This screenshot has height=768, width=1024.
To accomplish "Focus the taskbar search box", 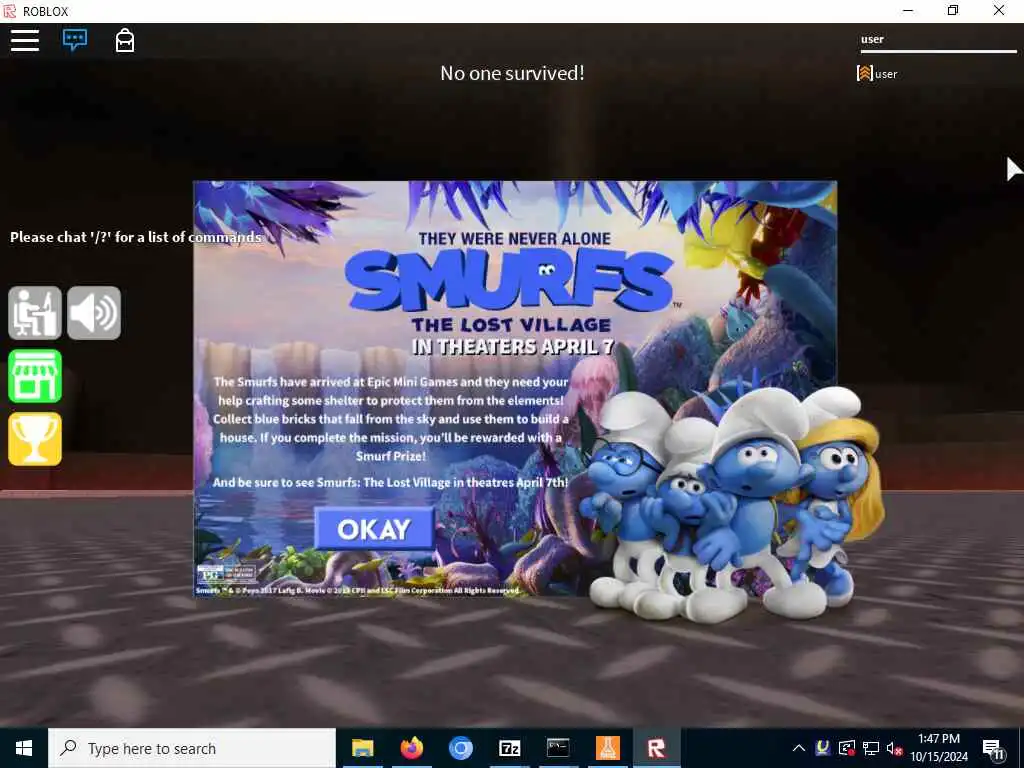I will point(192,748).
